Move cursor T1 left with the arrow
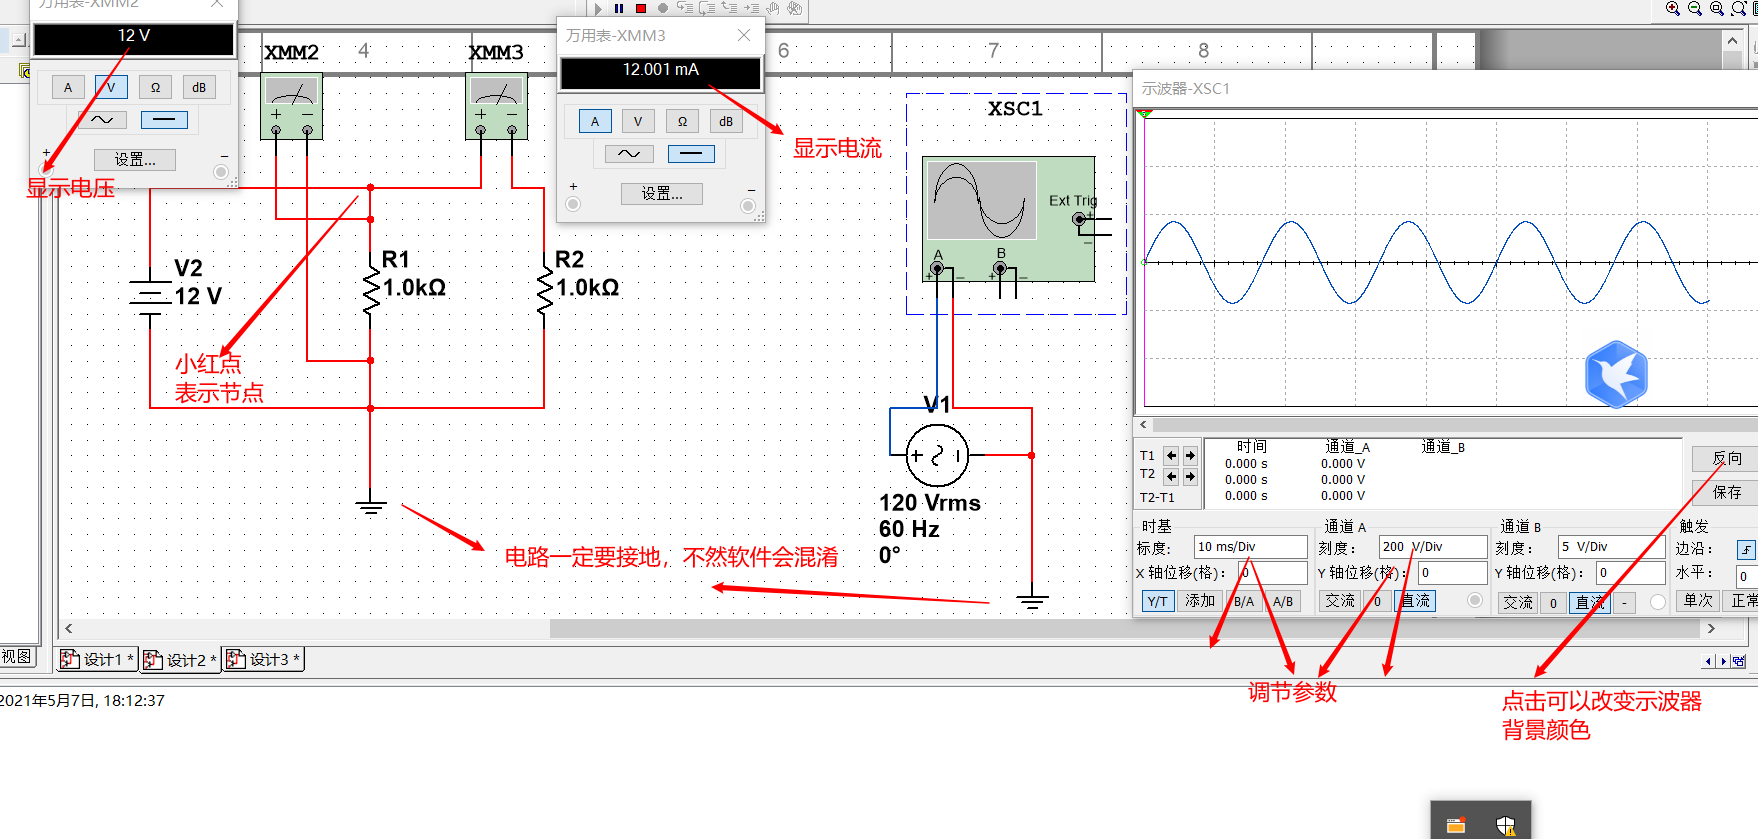This screenshot has height=839, width=1758. [1171, 455]
